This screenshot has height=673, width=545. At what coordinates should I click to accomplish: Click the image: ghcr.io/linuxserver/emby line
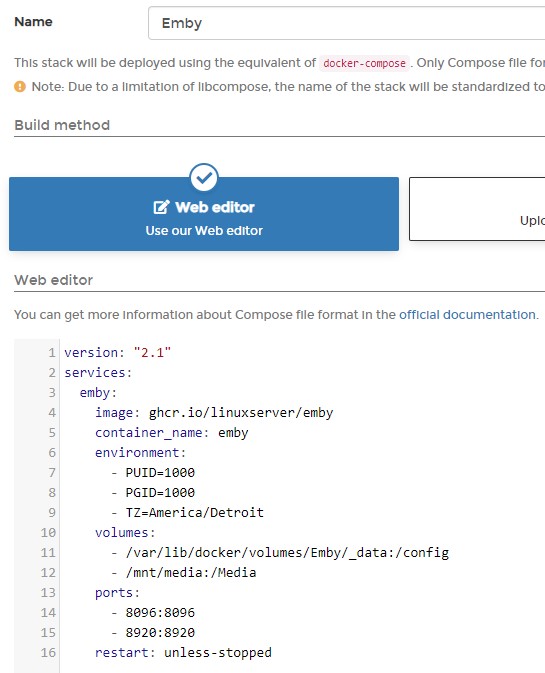click(x=214, y=412)
